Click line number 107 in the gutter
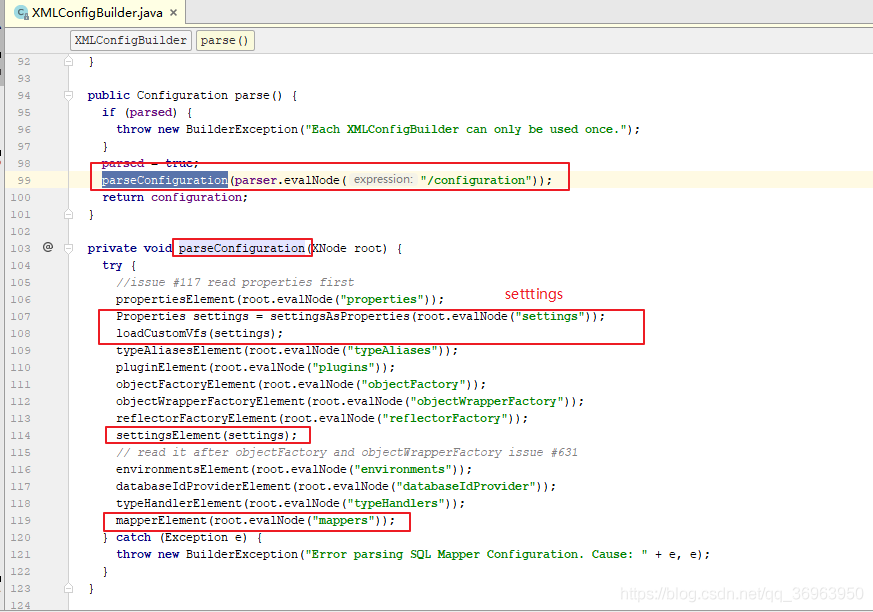Image resolution: width=873 pixels, height=612 pixels. (x=21, y=316)
